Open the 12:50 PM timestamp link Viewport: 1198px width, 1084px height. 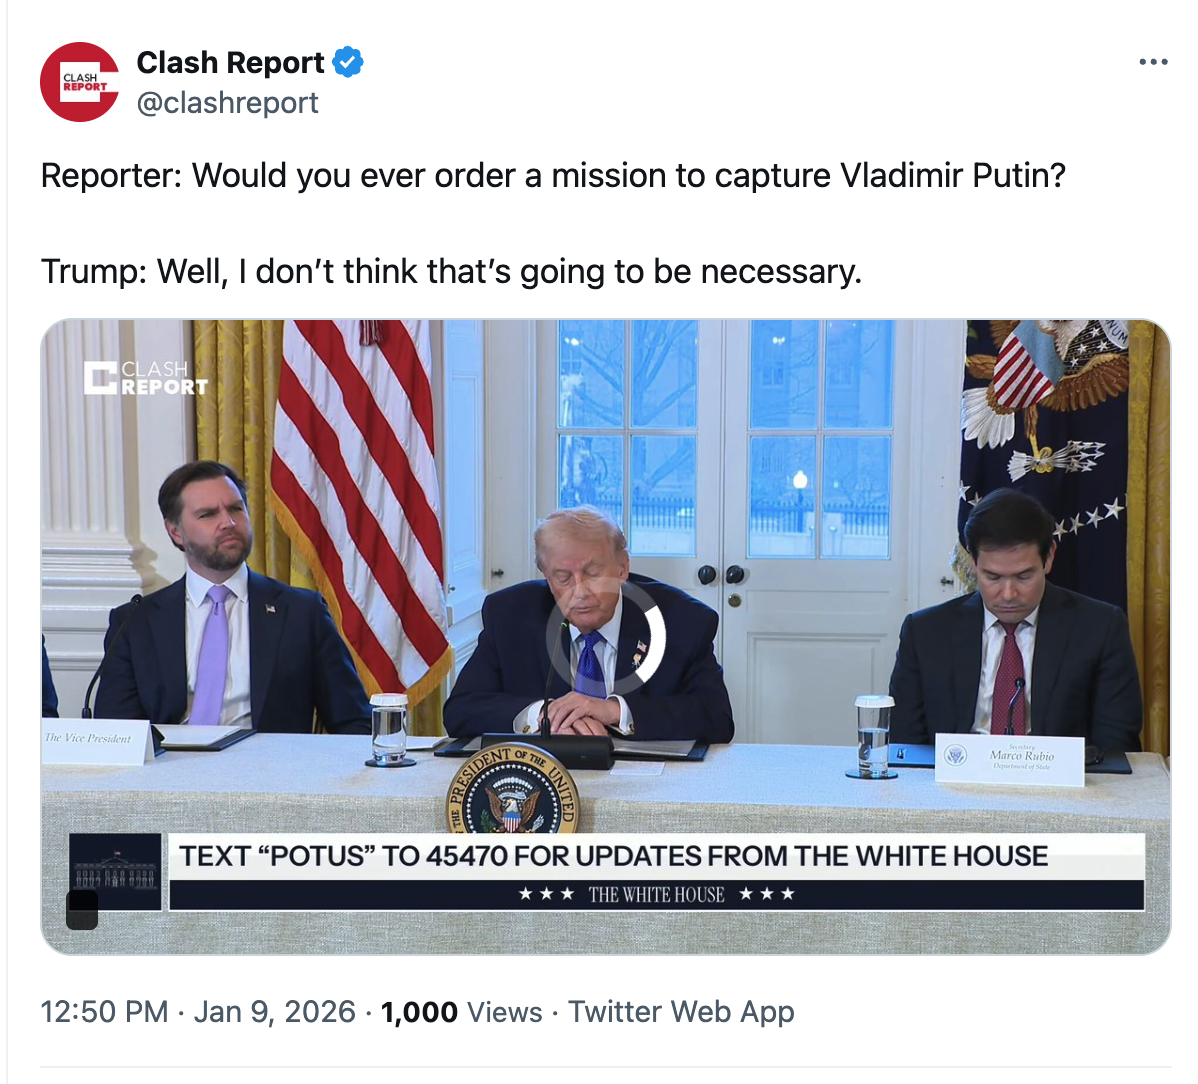coord(104,1012)
